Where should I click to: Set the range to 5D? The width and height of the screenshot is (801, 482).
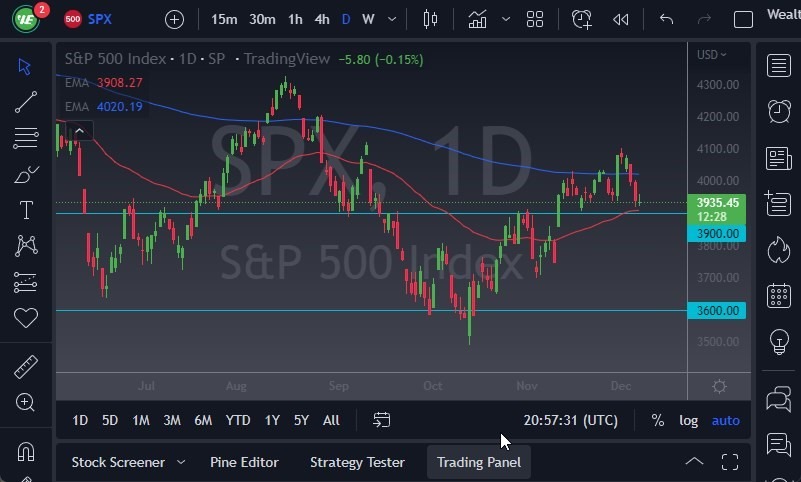pos(110,420)
